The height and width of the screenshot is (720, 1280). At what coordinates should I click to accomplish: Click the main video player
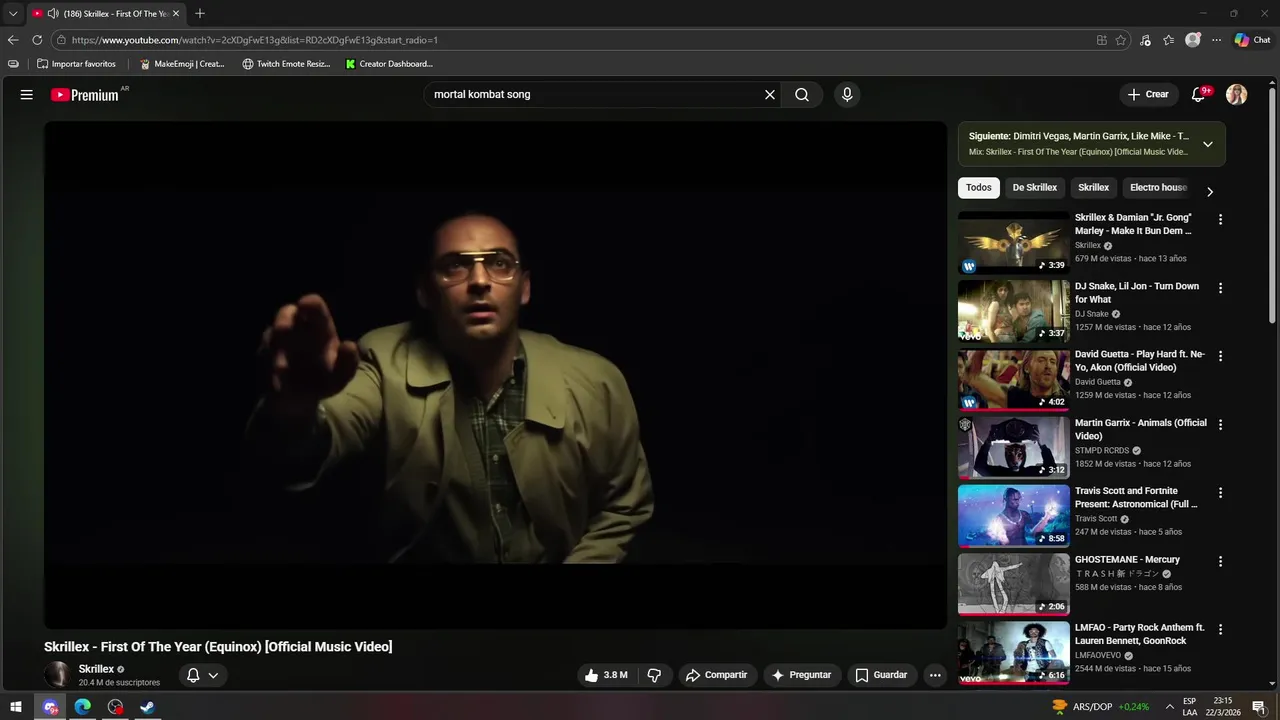click(495, 375)
